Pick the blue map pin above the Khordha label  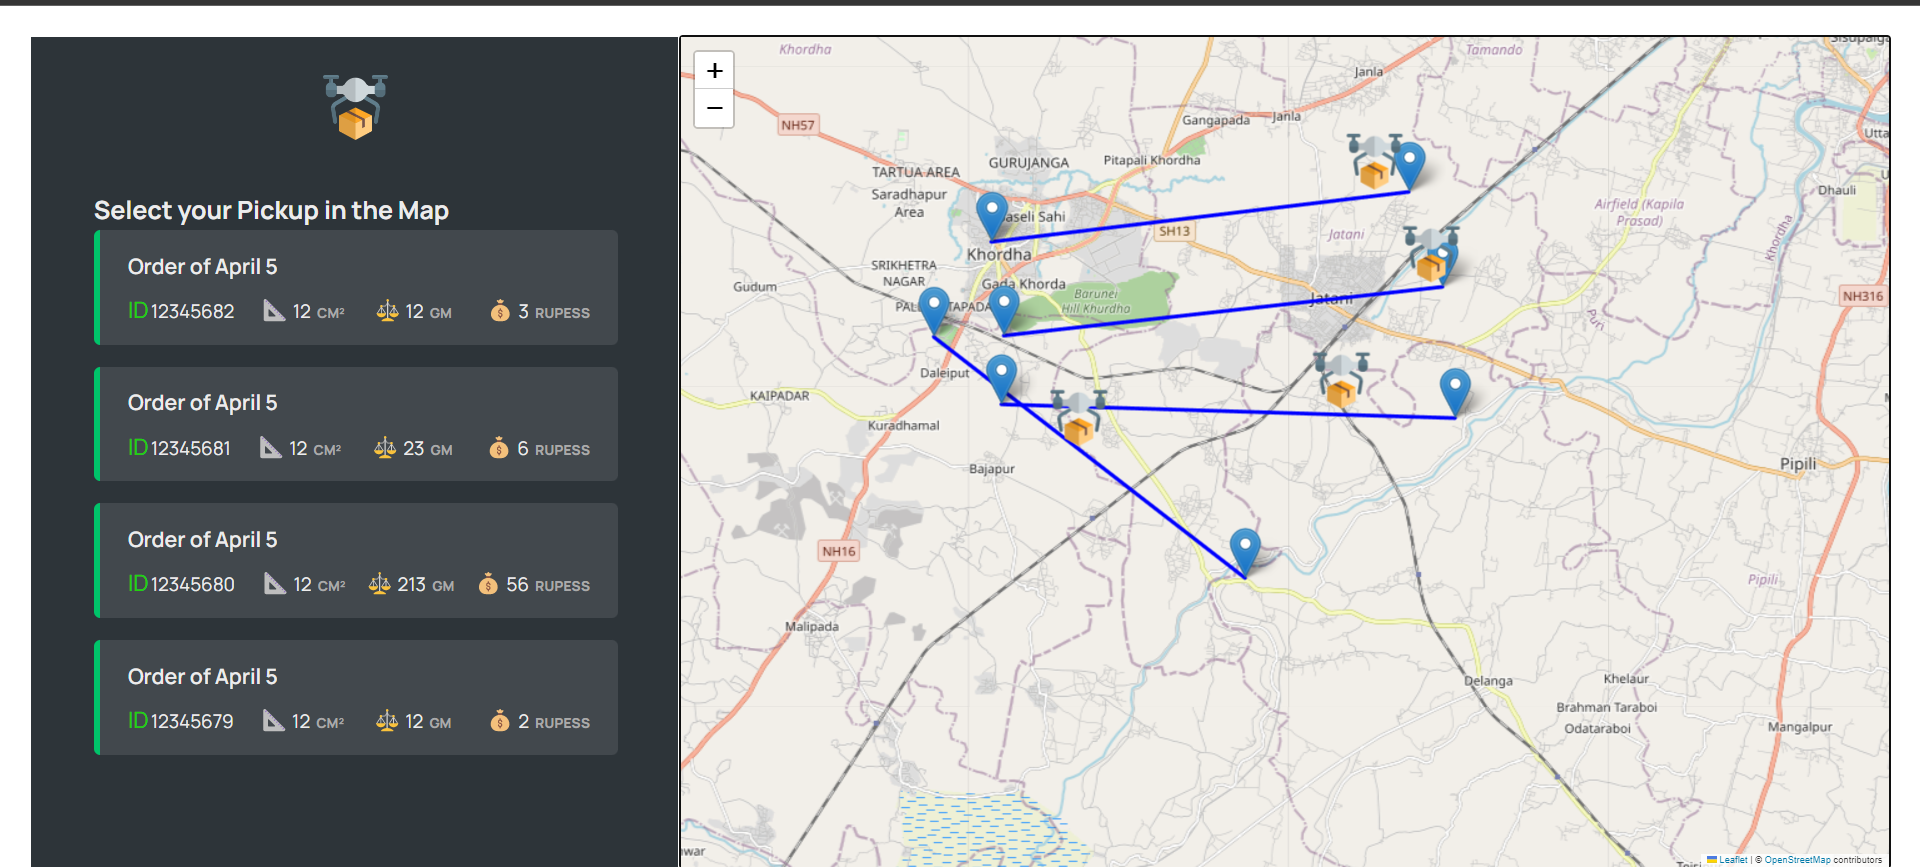(x=991, y=216)
